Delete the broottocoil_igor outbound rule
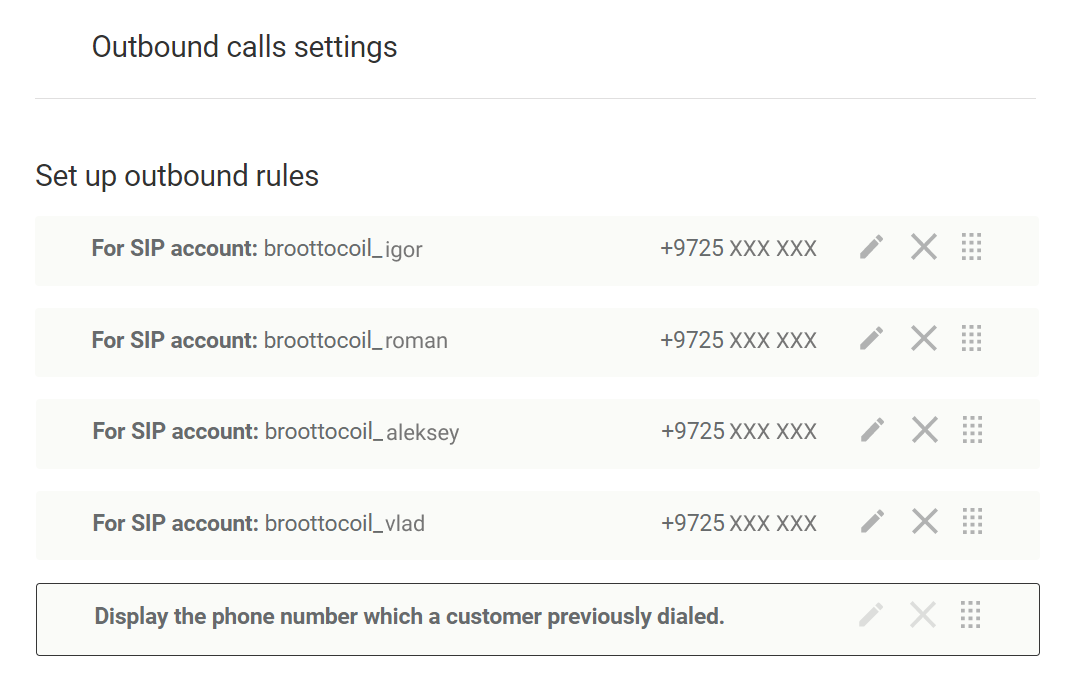1067x680 pixels. [924, 247]
